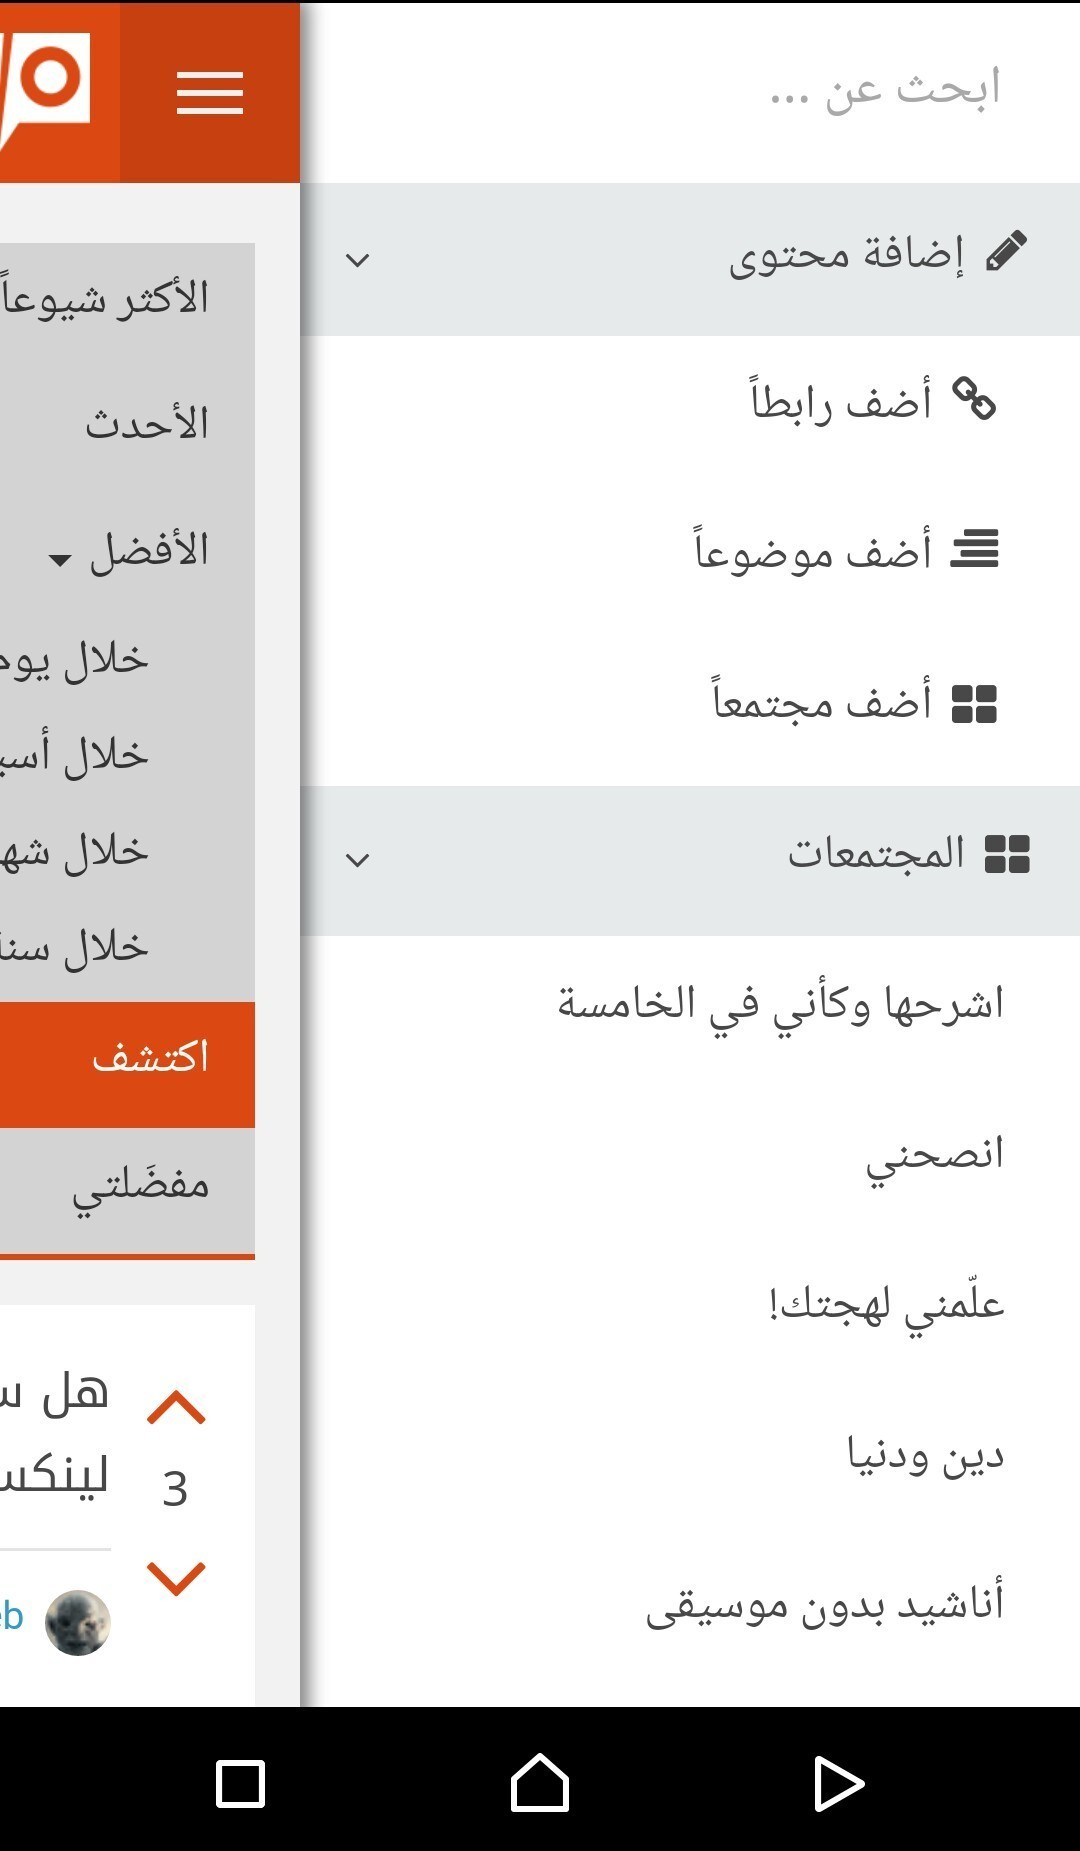Image resolution: width=1080 pixels, height=1851 pixels.
Task: Collapse the المجتمعات section chevron
Action: 357,859
